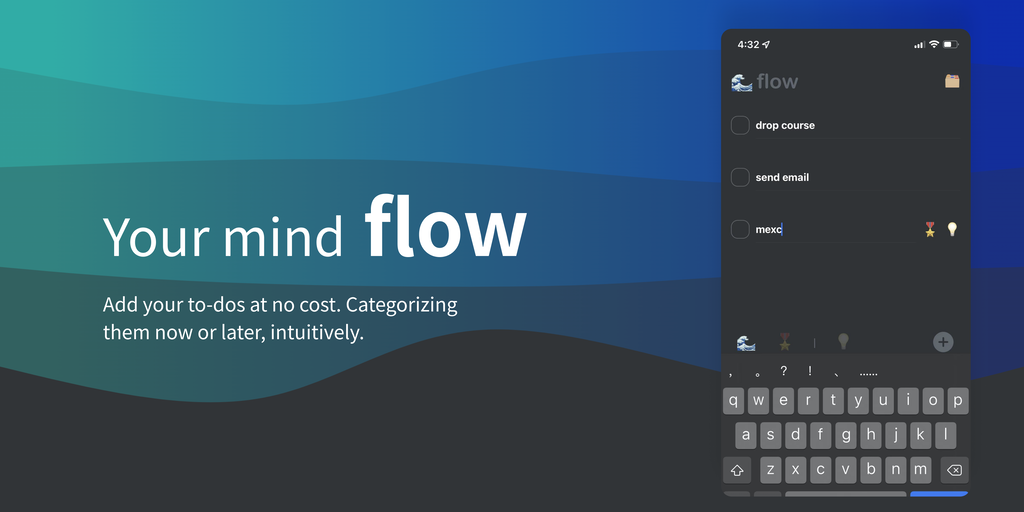Tap the x key
This screenshot has height=512, width=1024.
tap(795, 470)
